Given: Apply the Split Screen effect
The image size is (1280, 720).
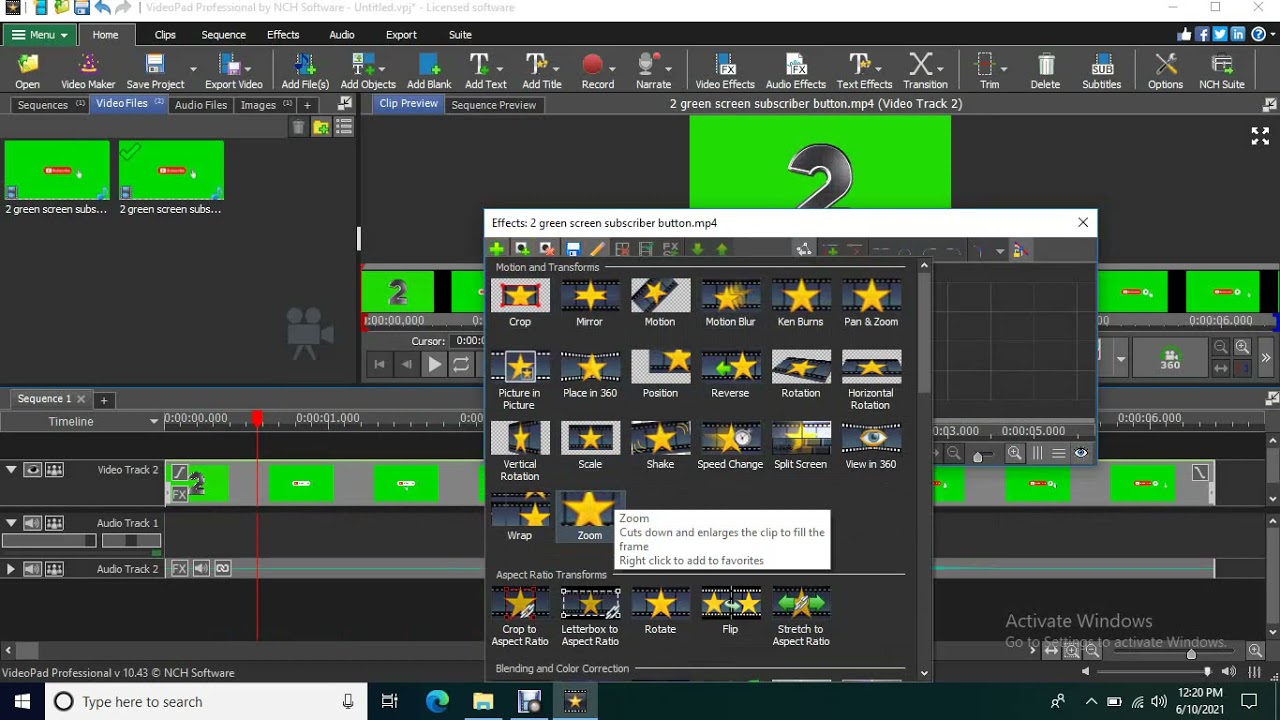Looking at the screenshot, I should [x=800, y=446].
